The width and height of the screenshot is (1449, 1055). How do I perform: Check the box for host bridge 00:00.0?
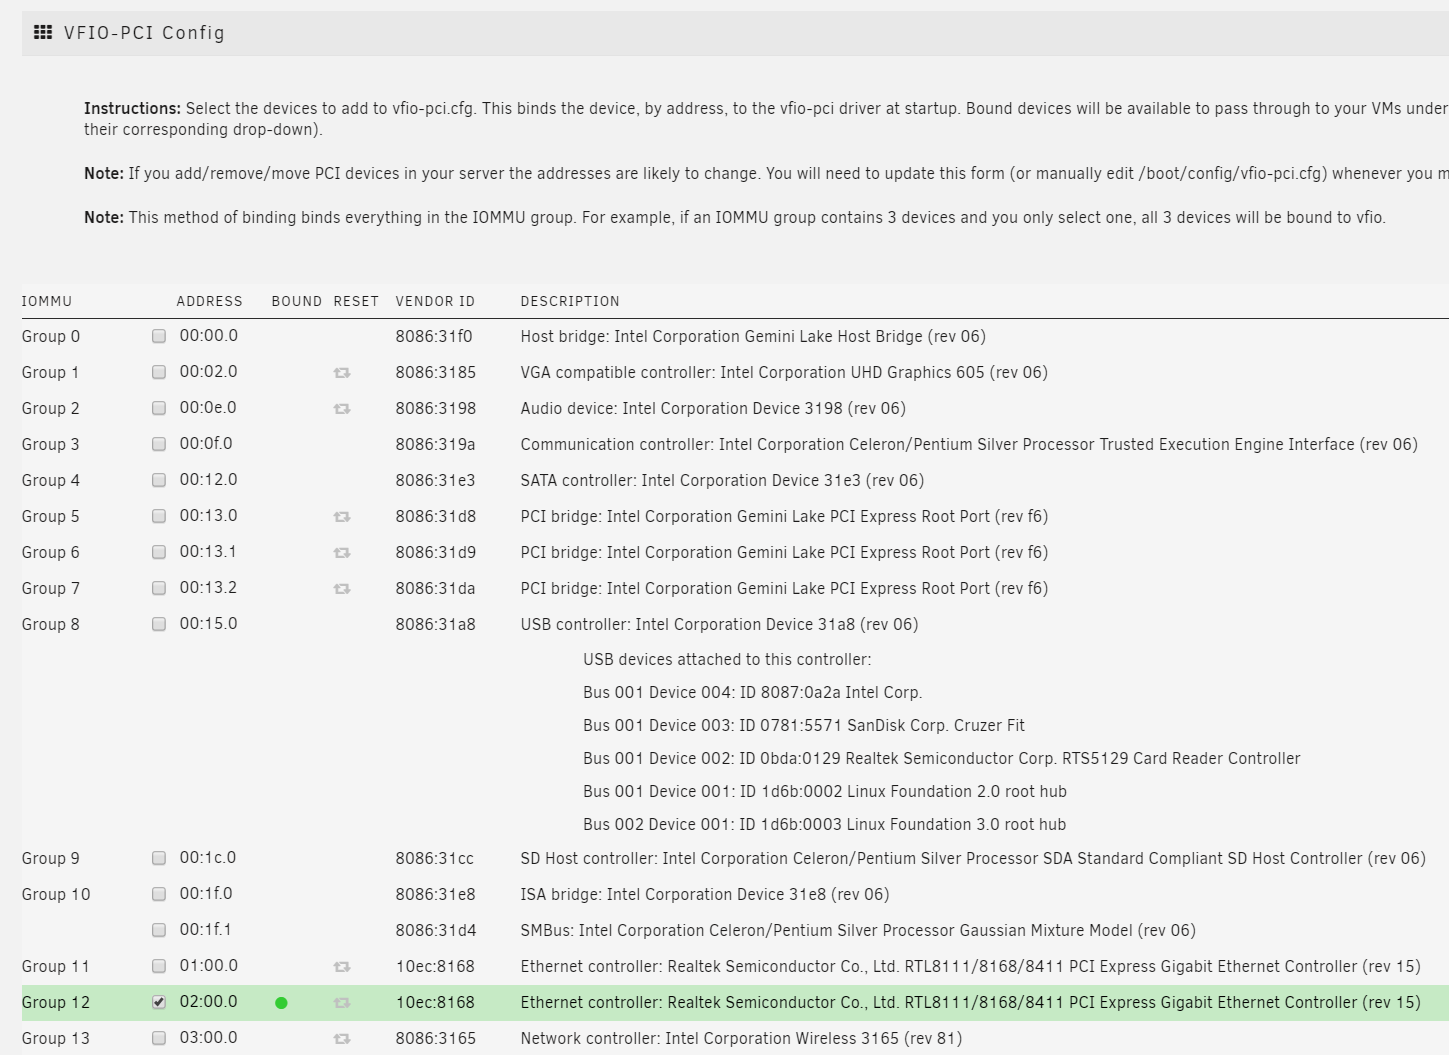[x=159, y=336]
